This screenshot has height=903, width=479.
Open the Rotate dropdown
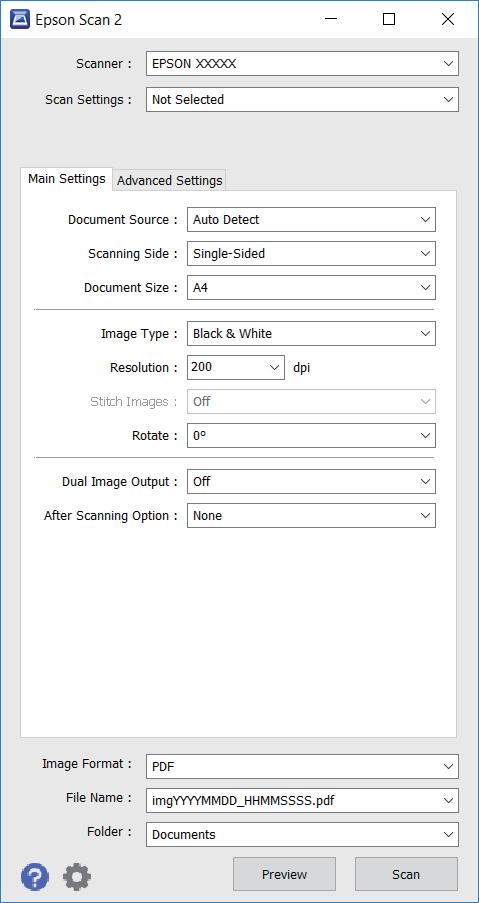[311, 435]
